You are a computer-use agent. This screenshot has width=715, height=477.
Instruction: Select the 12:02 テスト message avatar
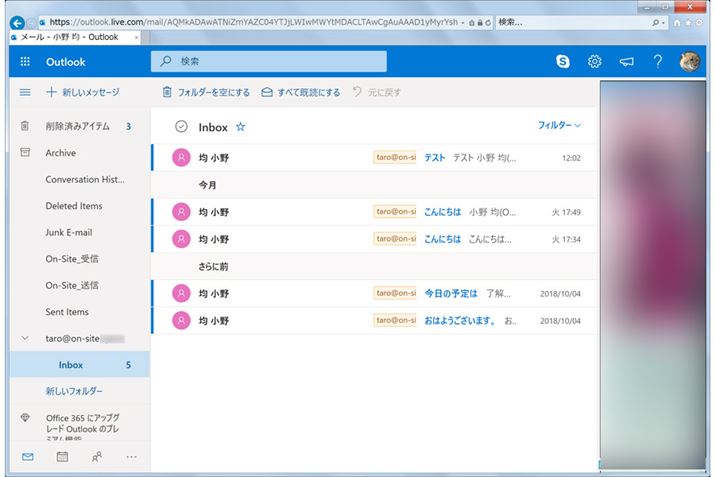pyautogui.click(x=181, y=157)
